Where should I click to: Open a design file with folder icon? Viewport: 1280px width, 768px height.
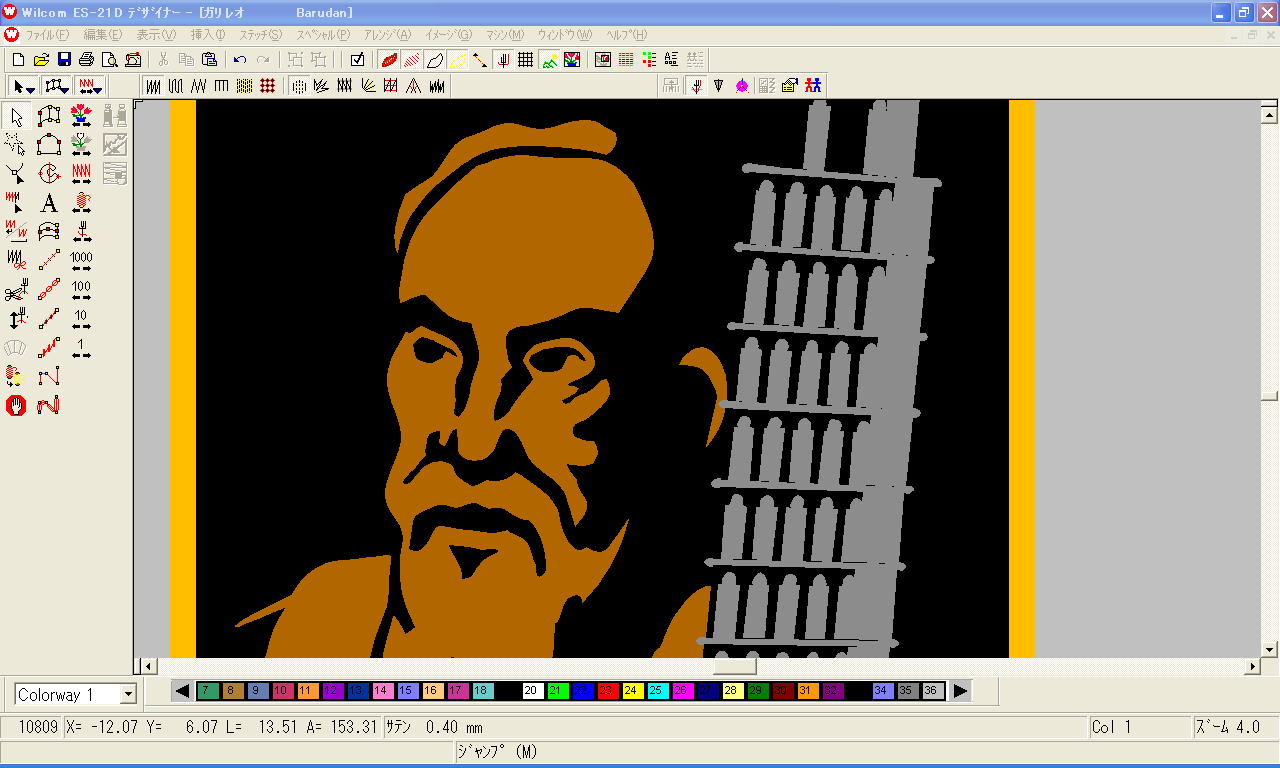pyautogui.click(x=41, y=60)
